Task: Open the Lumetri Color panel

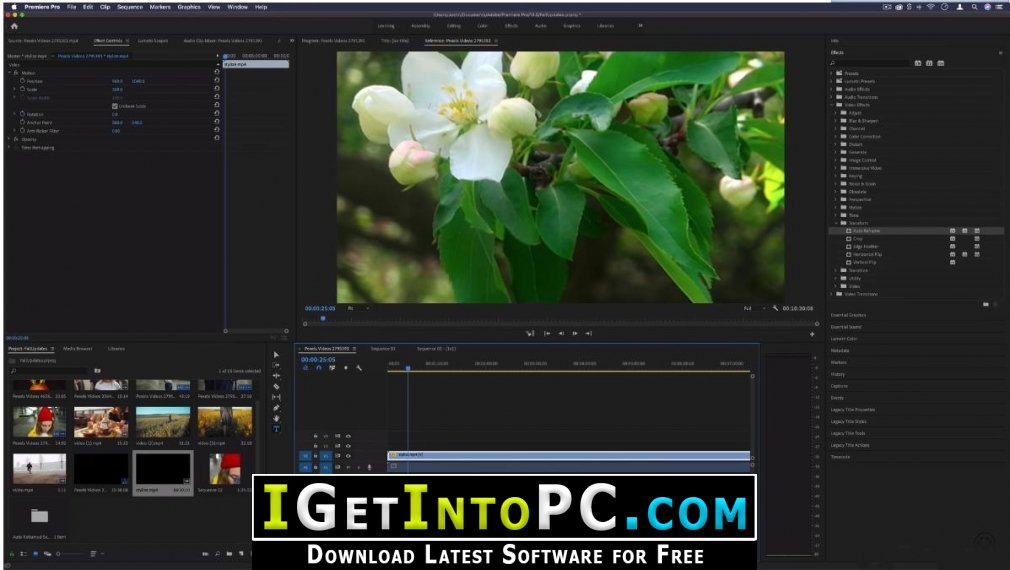Action: tap(844, 339)
